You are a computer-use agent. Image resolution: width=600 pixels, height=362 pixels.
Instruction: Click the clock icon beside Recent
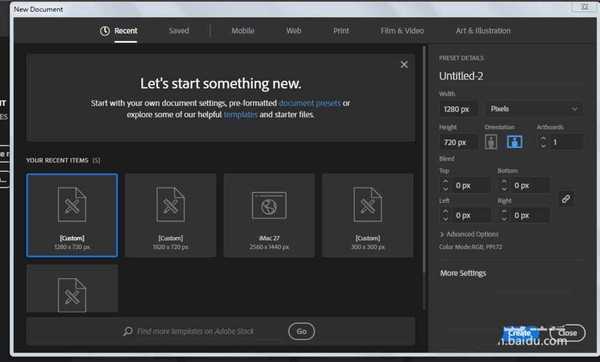click(x=105, y=31)
